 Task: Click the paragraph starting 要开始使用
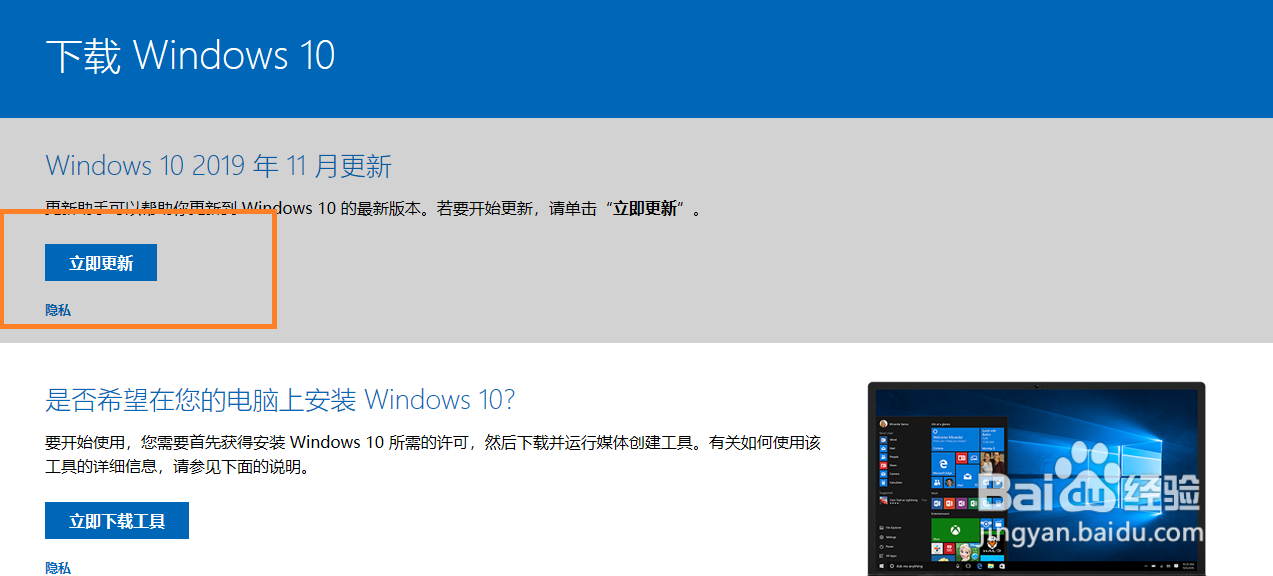coord(433,454)
